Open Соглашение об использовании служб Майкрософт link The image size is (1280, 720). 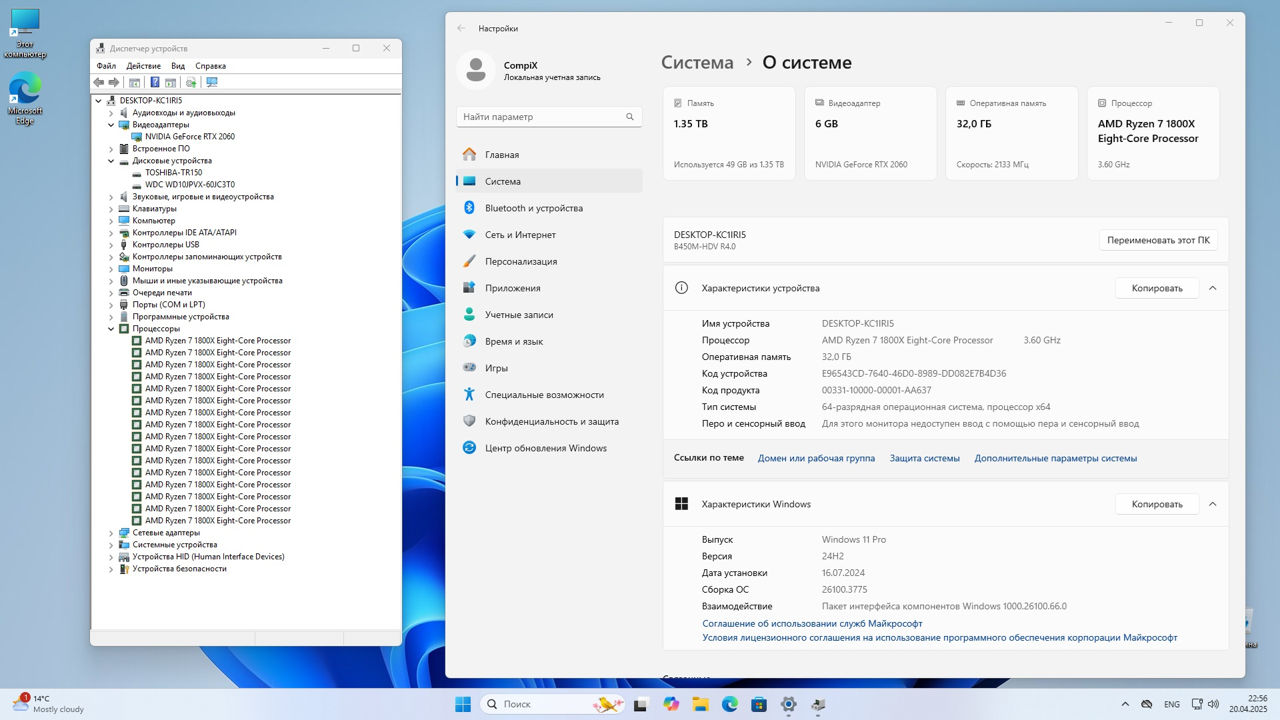point(812,623)
